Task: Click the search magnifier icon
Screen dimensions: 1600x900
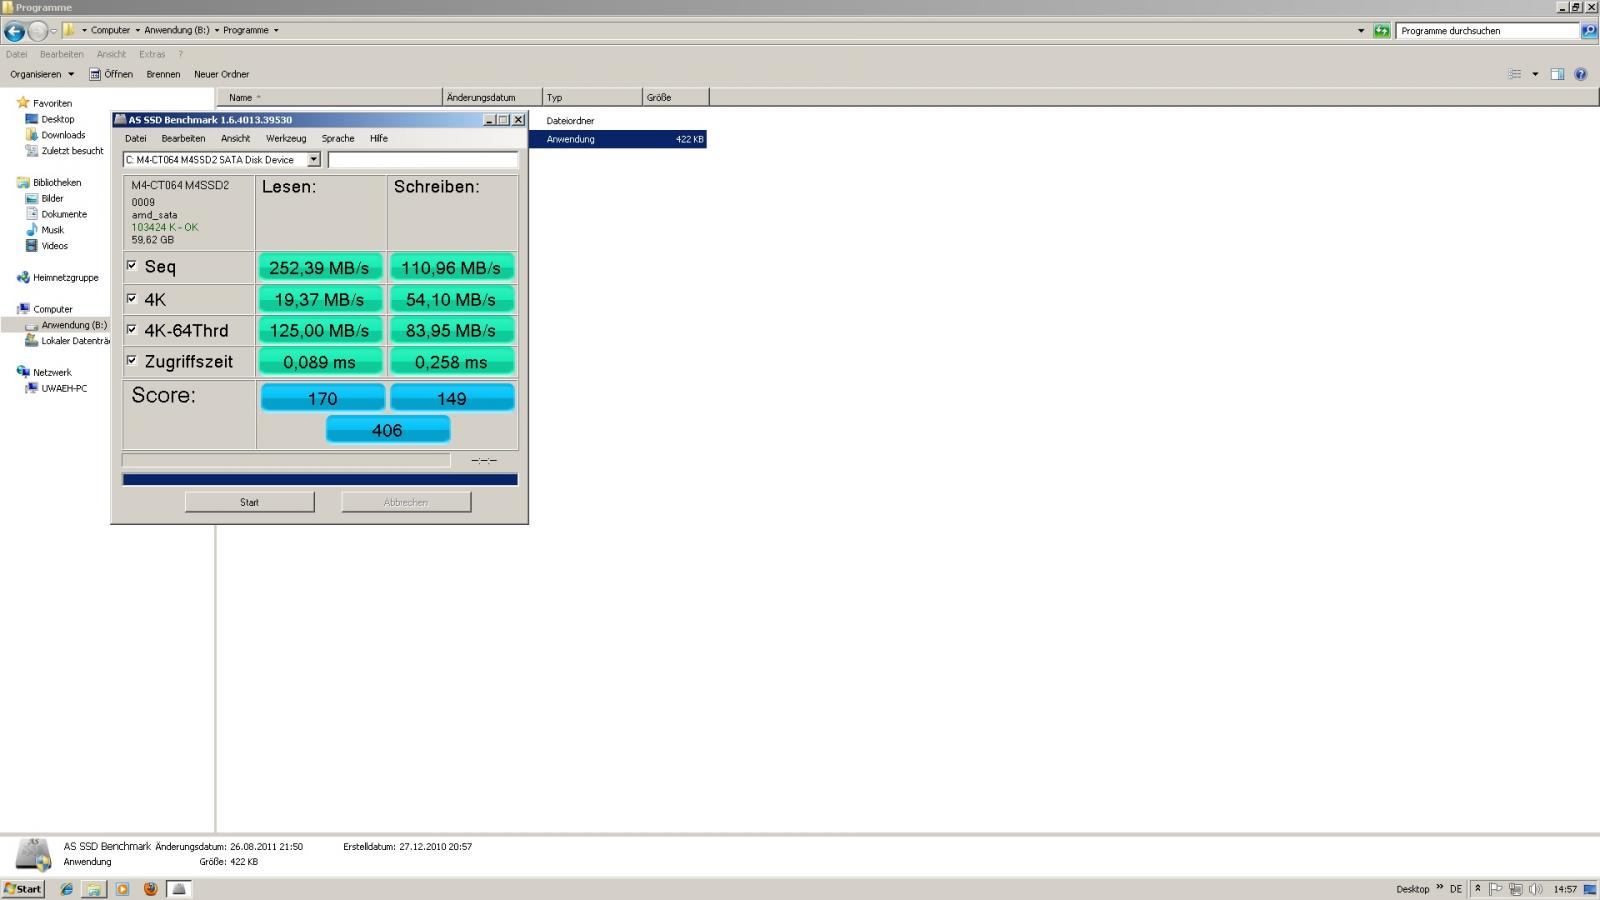Action: (1588, 31)
